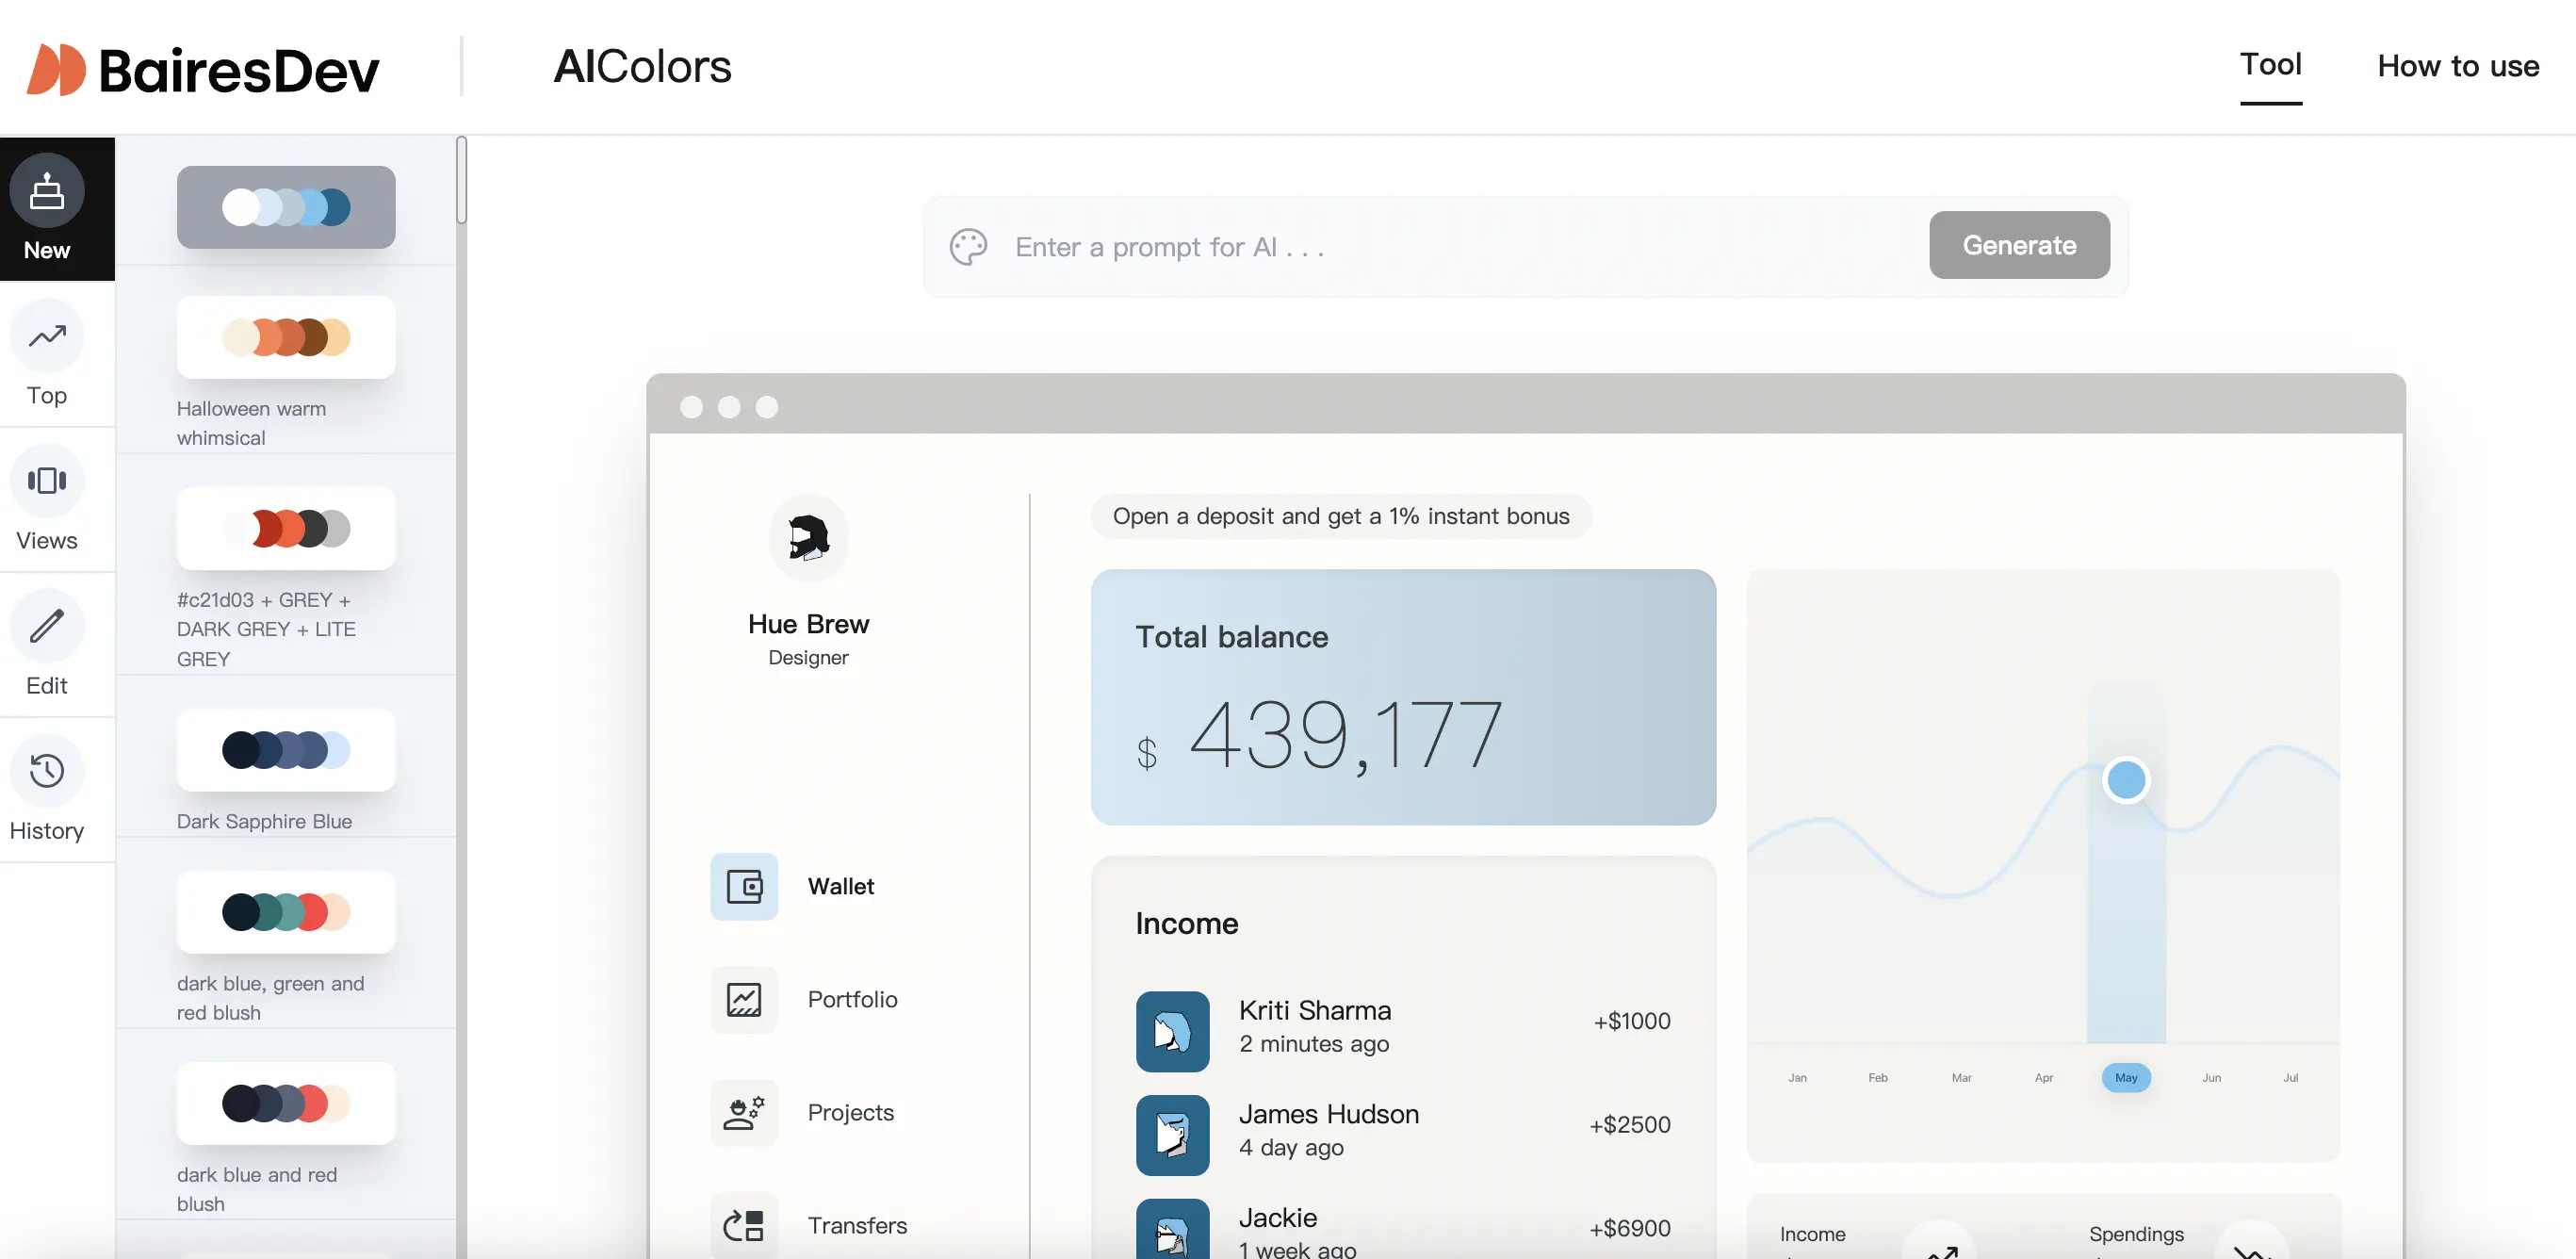Image resolution: width=2576 pixels, height=1259 pixels.
Task: Switch to the Tool tab
Action: [x=2270, y=65]
